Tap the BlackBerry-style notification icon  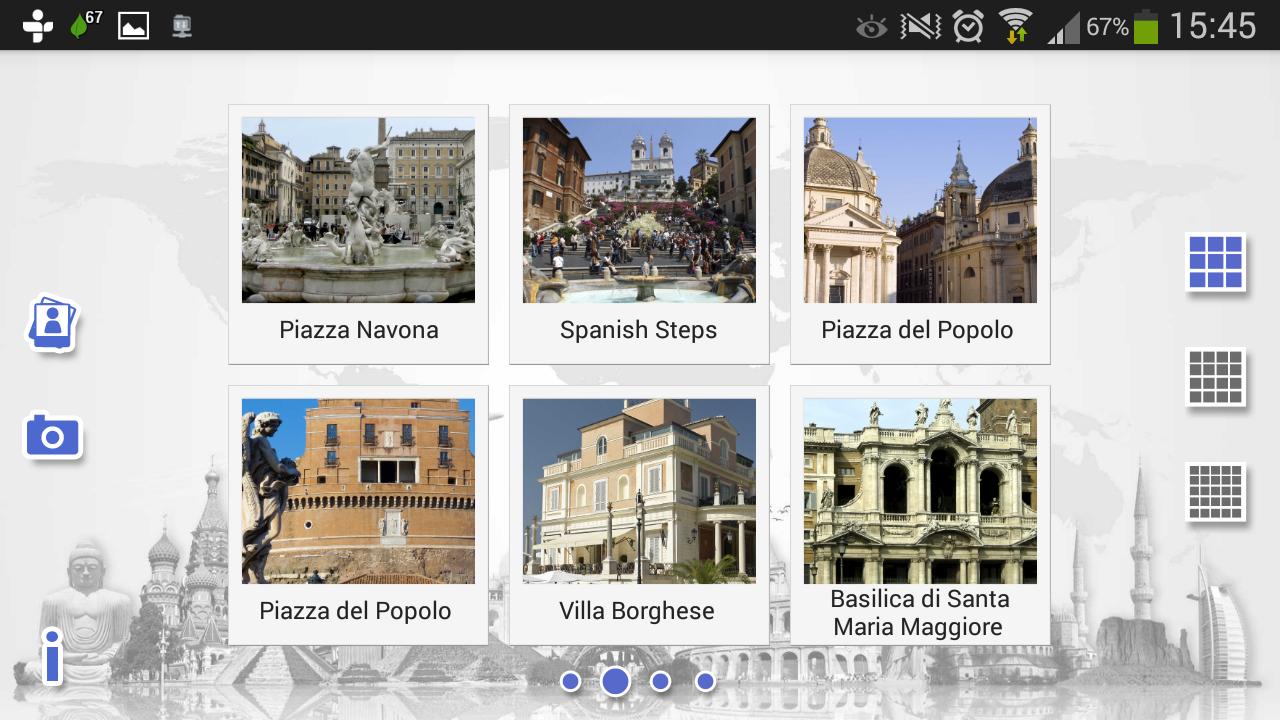click(x=38, y=26)
